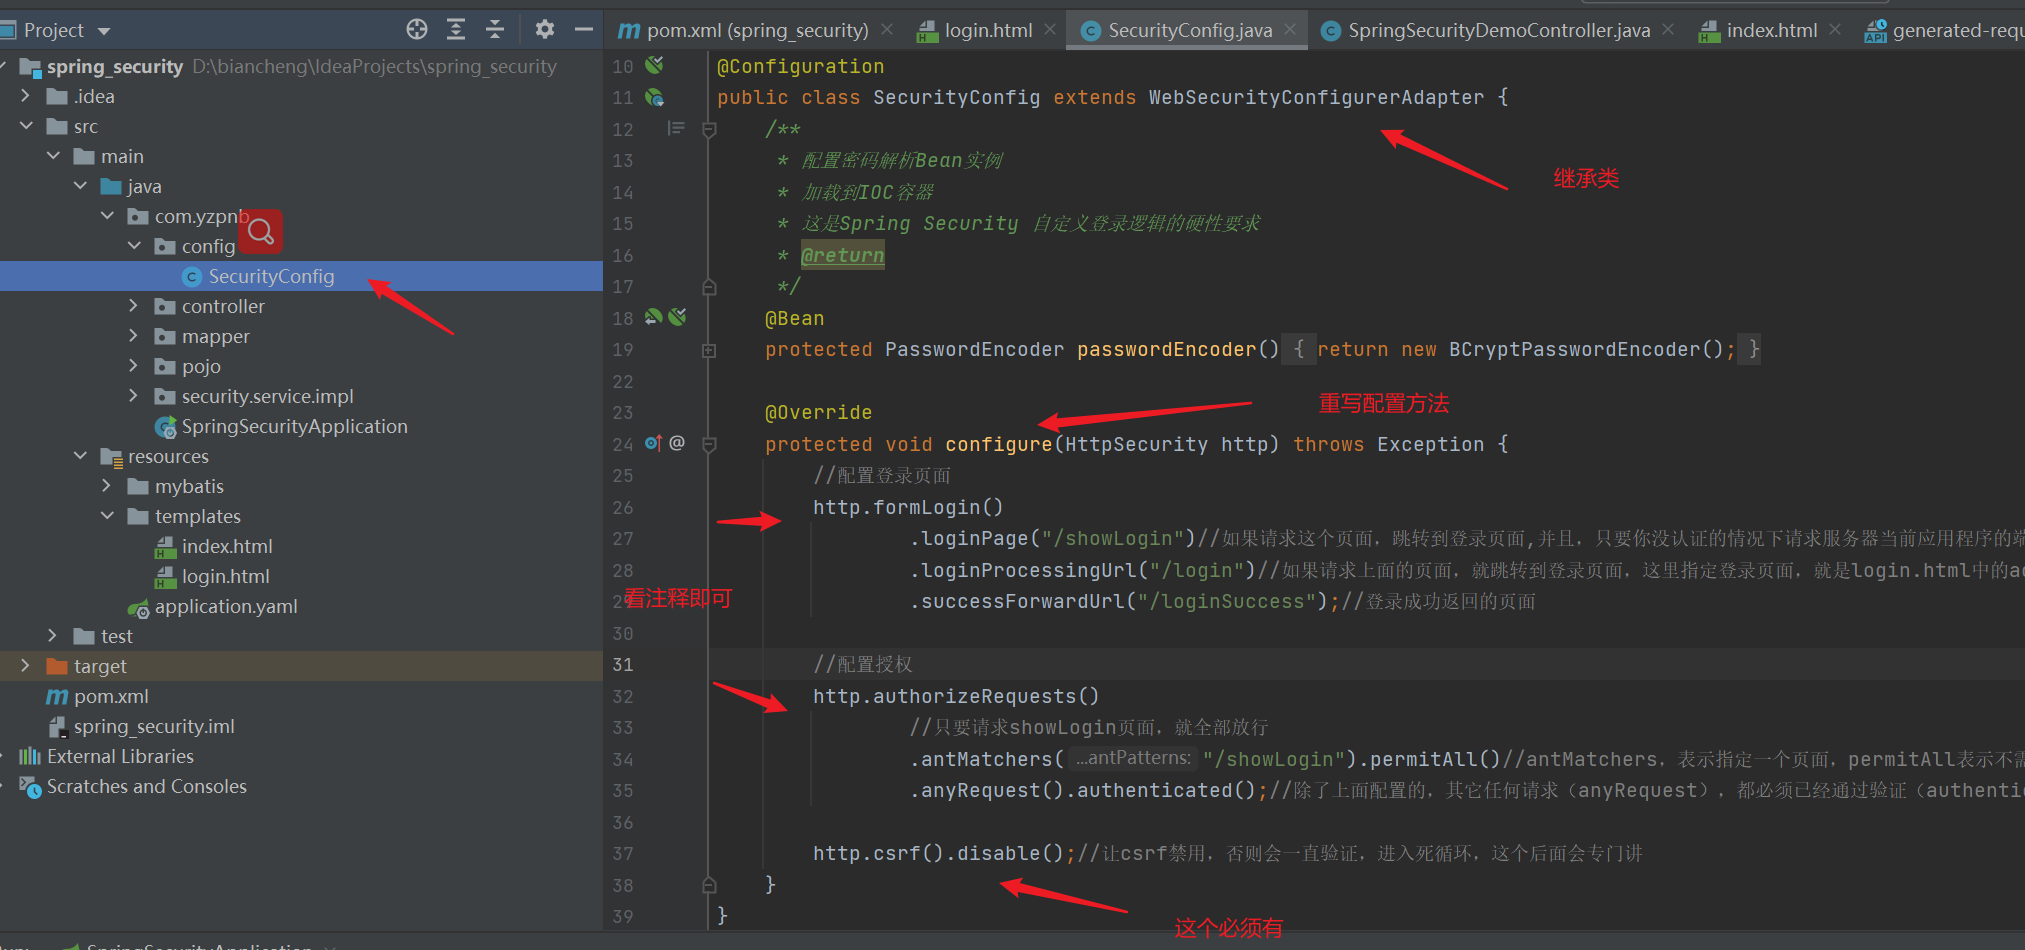This screenshot has width=2025, height=950.
Task: Click the Collapse All icon in Project toolbar
Action: click(494, 29)
